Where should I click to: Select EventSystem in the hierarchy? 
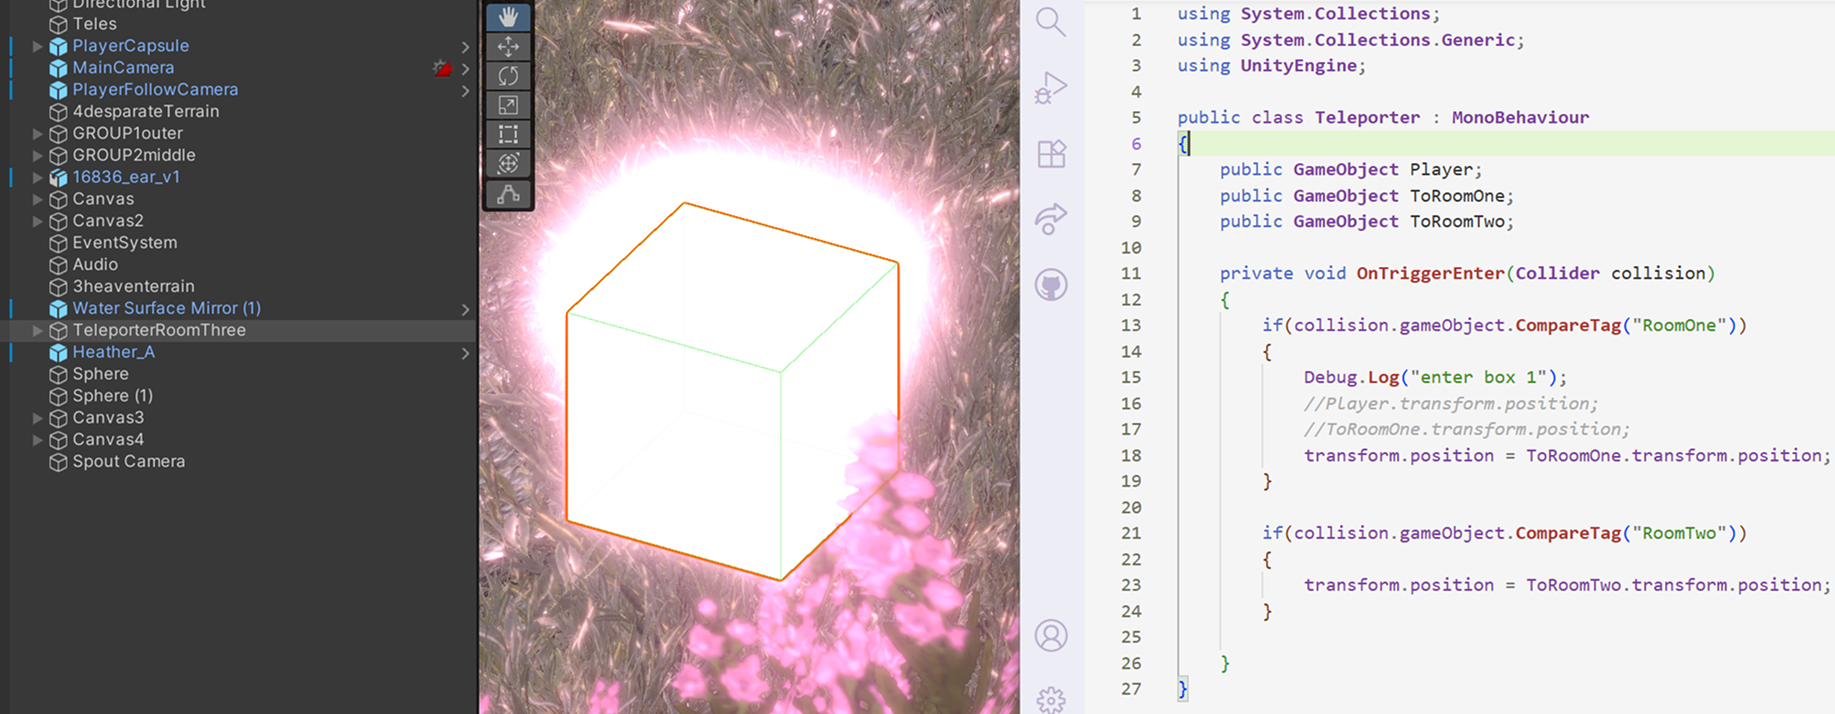[125, 243]
